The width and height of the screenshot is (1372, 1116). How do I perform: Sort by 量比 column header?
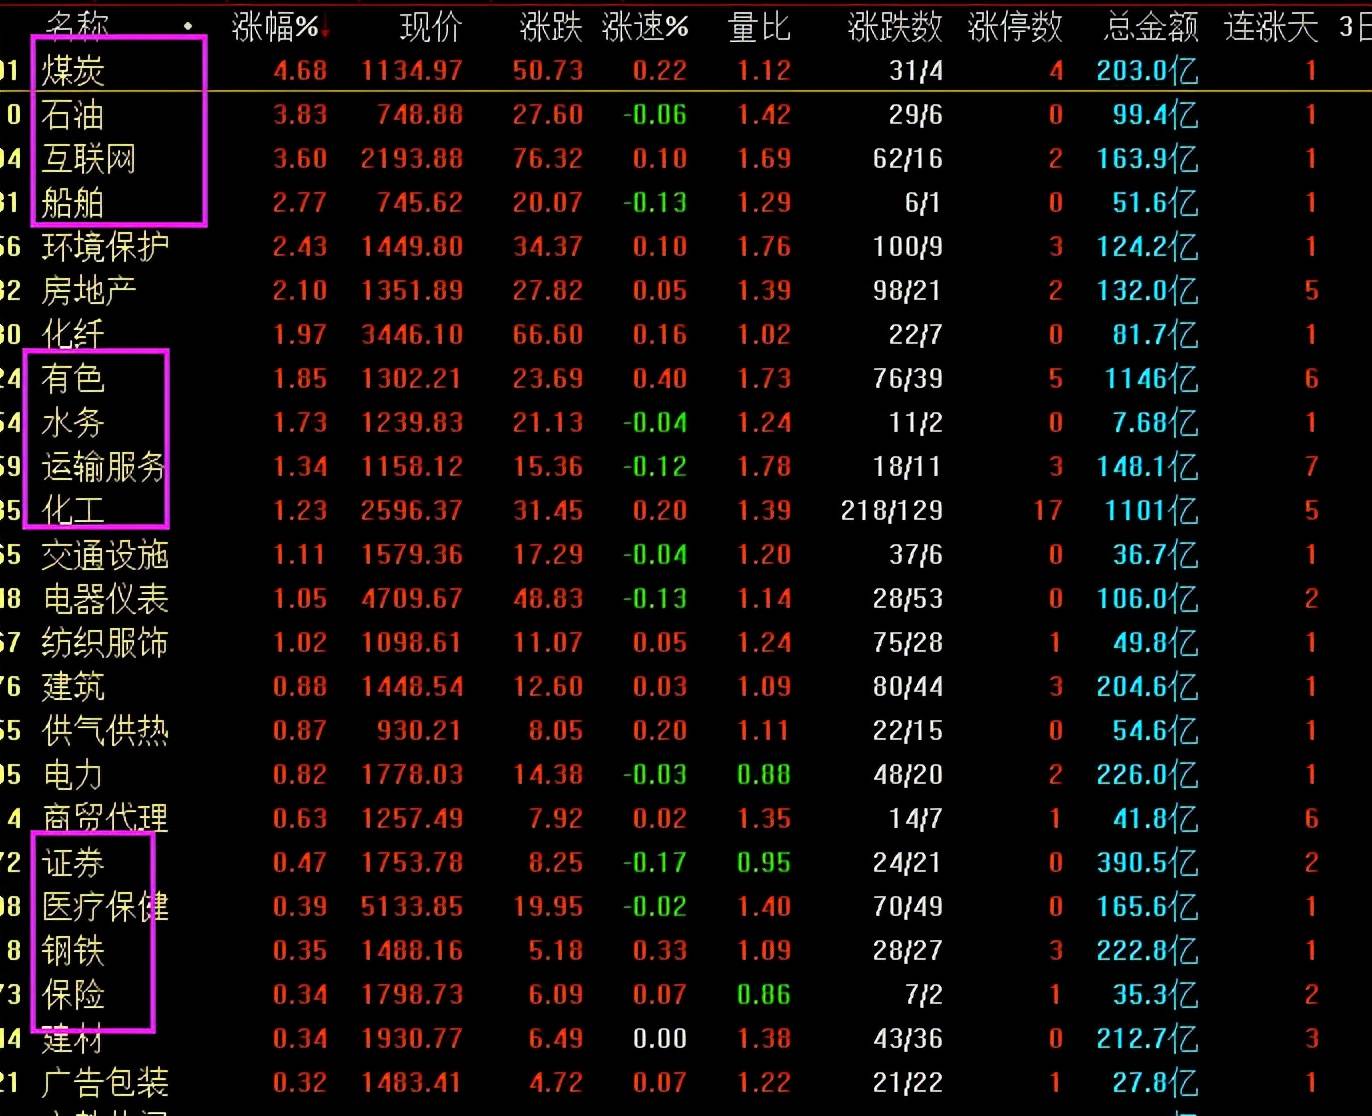coord(759,27)
